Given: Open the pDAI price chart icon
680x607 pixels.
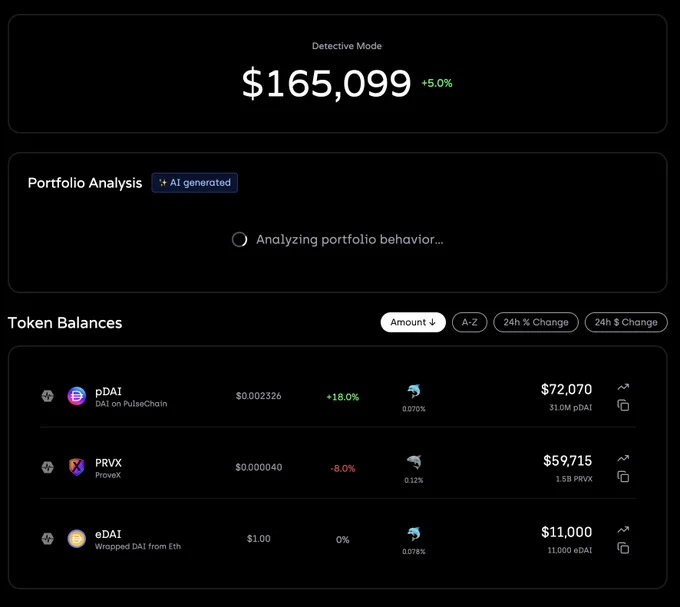Looking at the screenshot, I should pyautogui.click(x=623, y=387).
